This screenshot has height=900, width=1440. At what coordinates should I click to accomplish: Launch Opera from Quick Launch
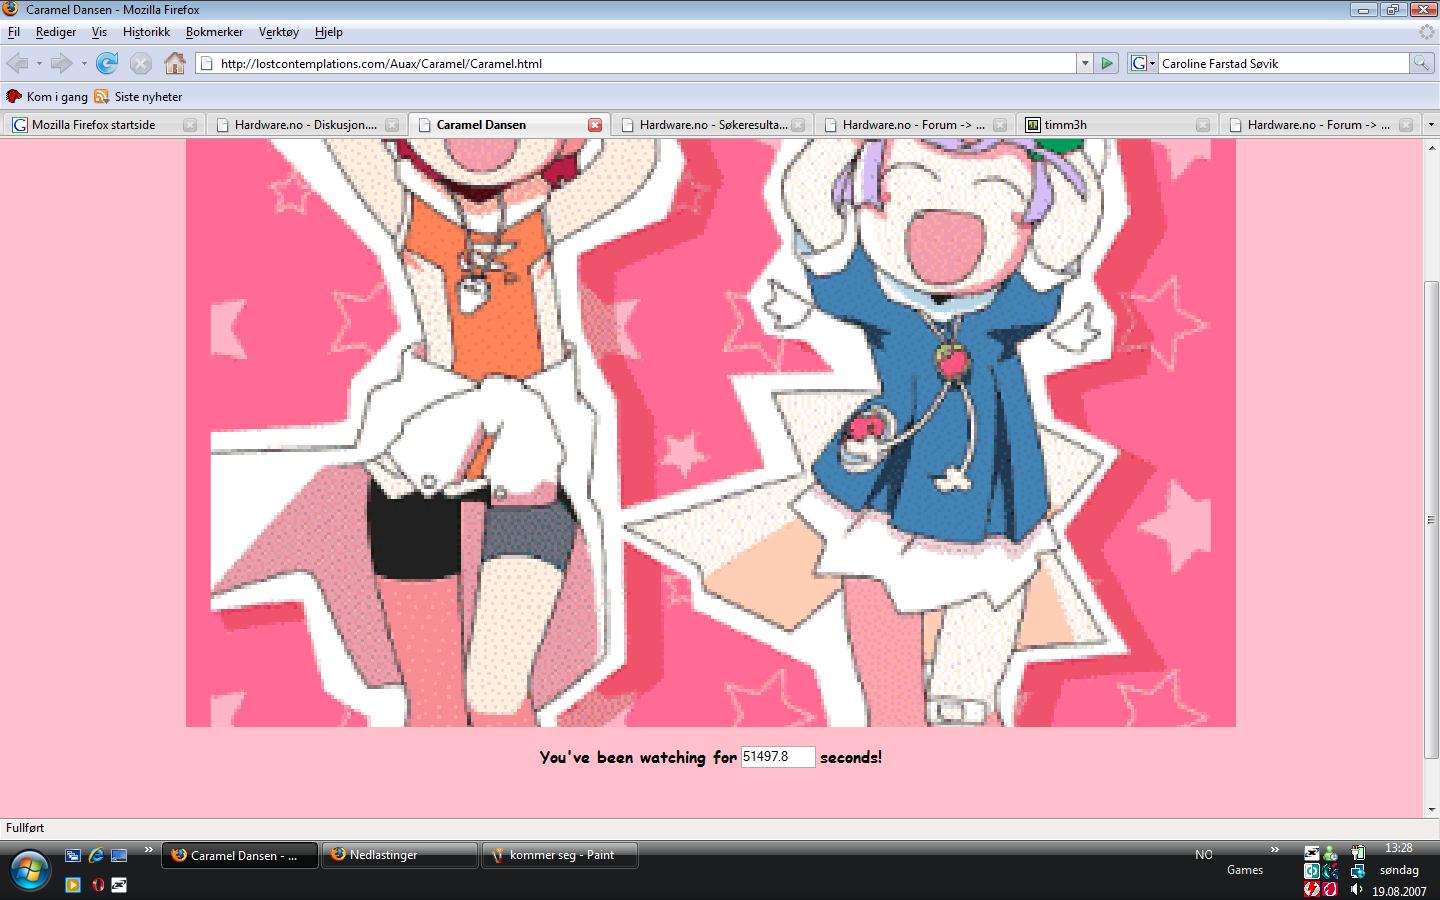pos(97,885)
